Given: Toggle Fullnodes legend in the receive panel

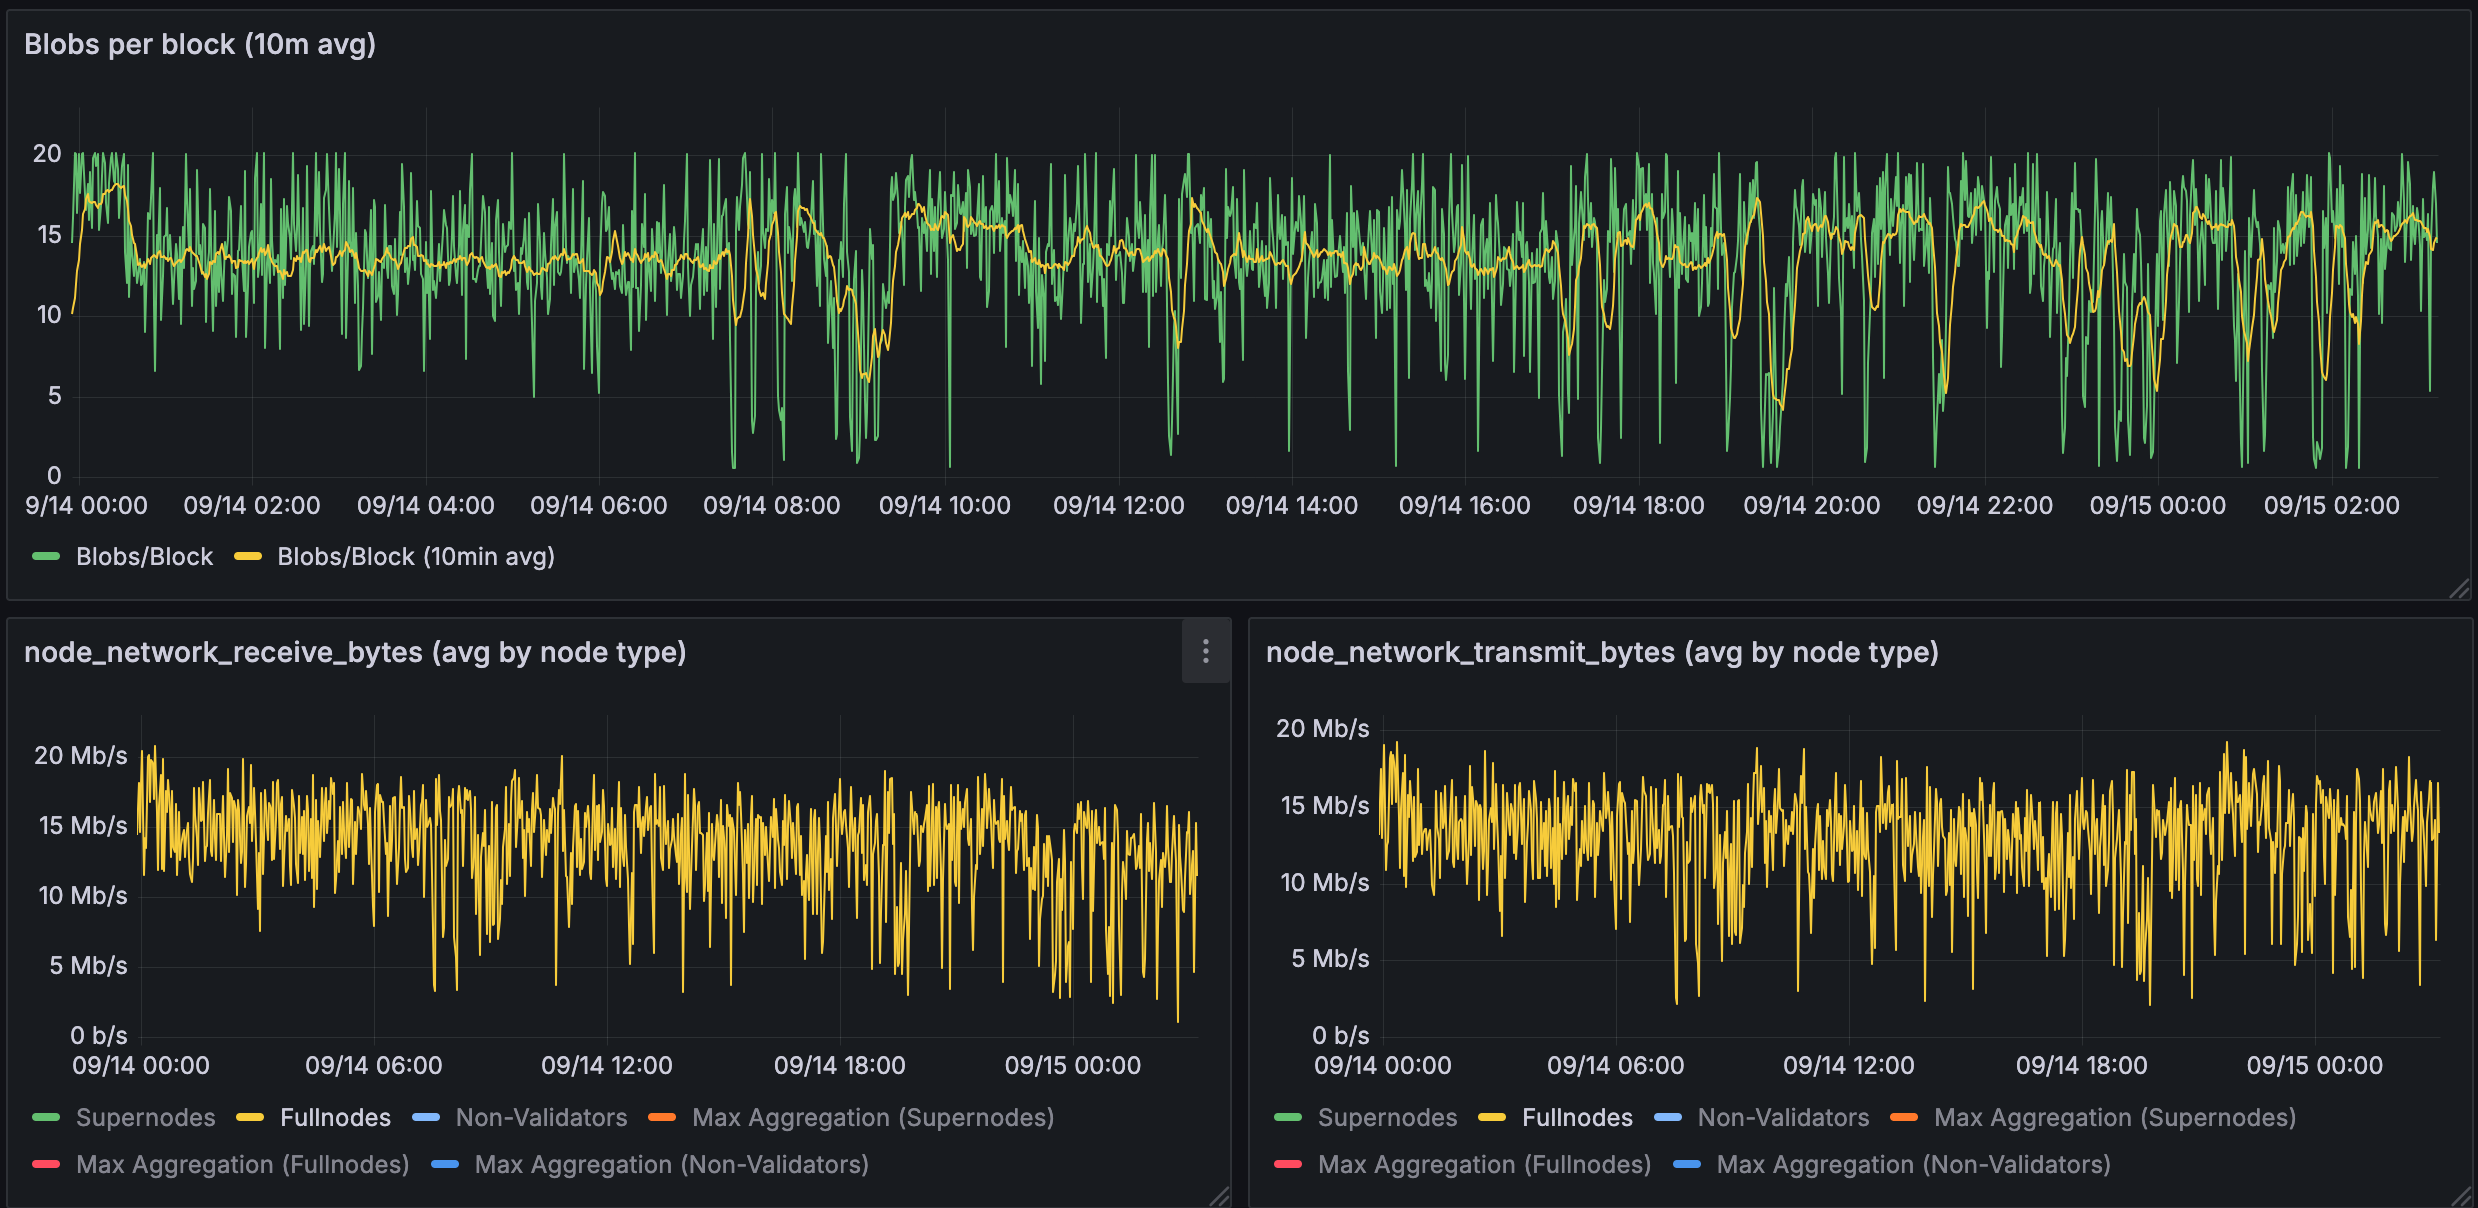Looking at the screenshot, I should click(x=335, y=1117).
